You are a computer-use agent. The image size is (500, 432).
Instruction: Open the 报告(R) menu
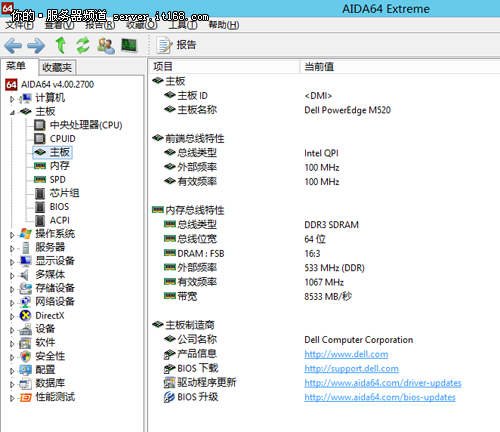point(100,25)
